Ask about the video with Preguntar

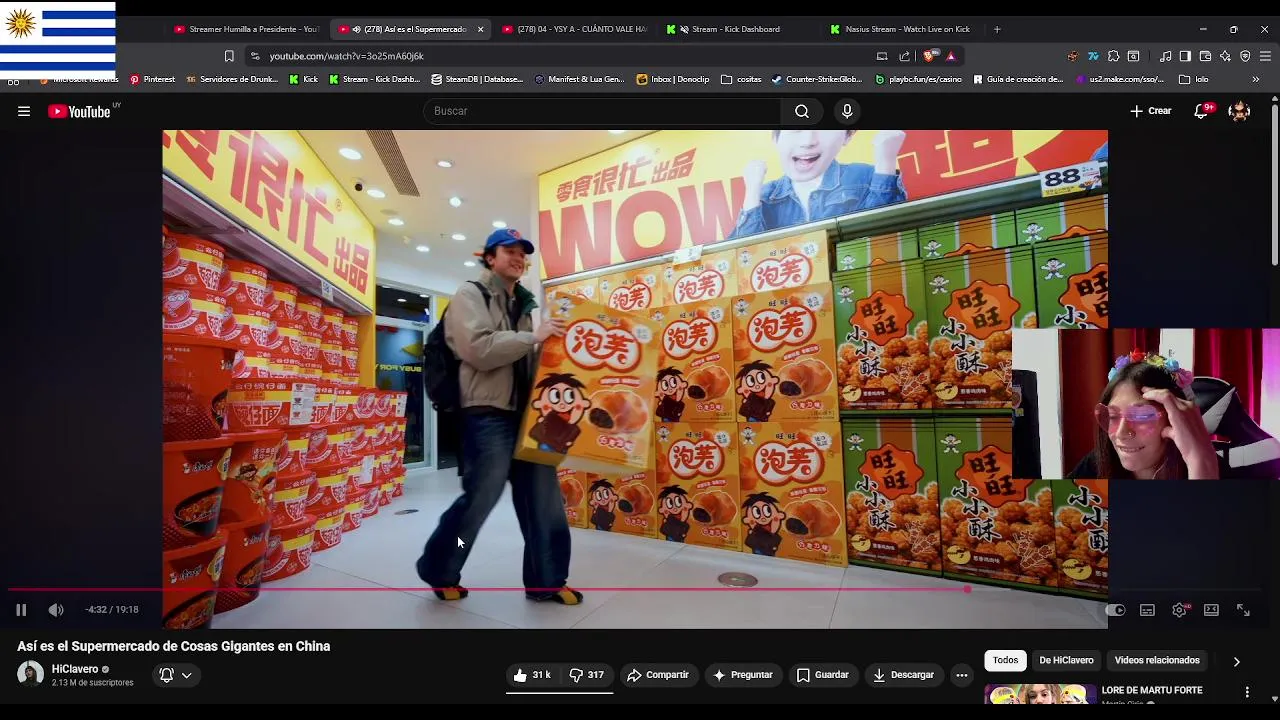coord(742,675)
